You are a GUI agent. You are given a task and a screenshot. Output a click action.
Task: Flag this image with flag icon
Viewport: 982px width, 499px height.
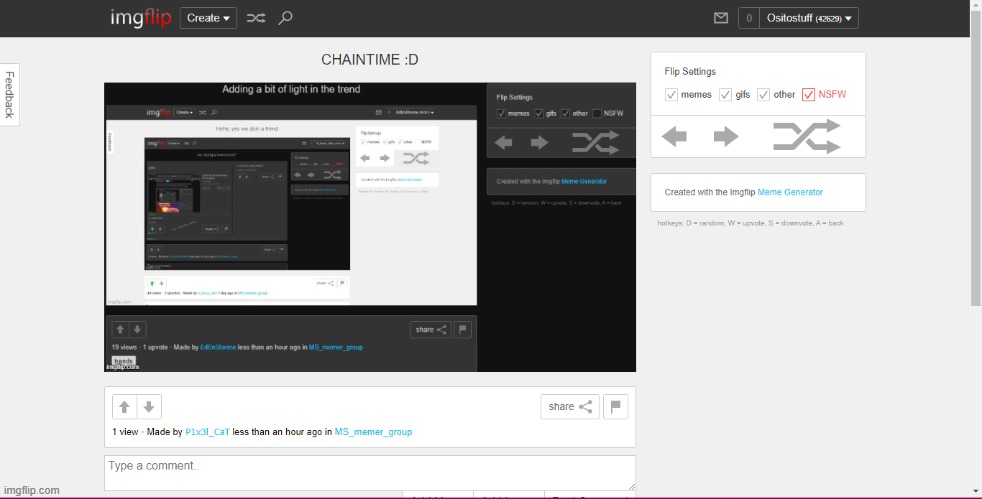[616, 407]
